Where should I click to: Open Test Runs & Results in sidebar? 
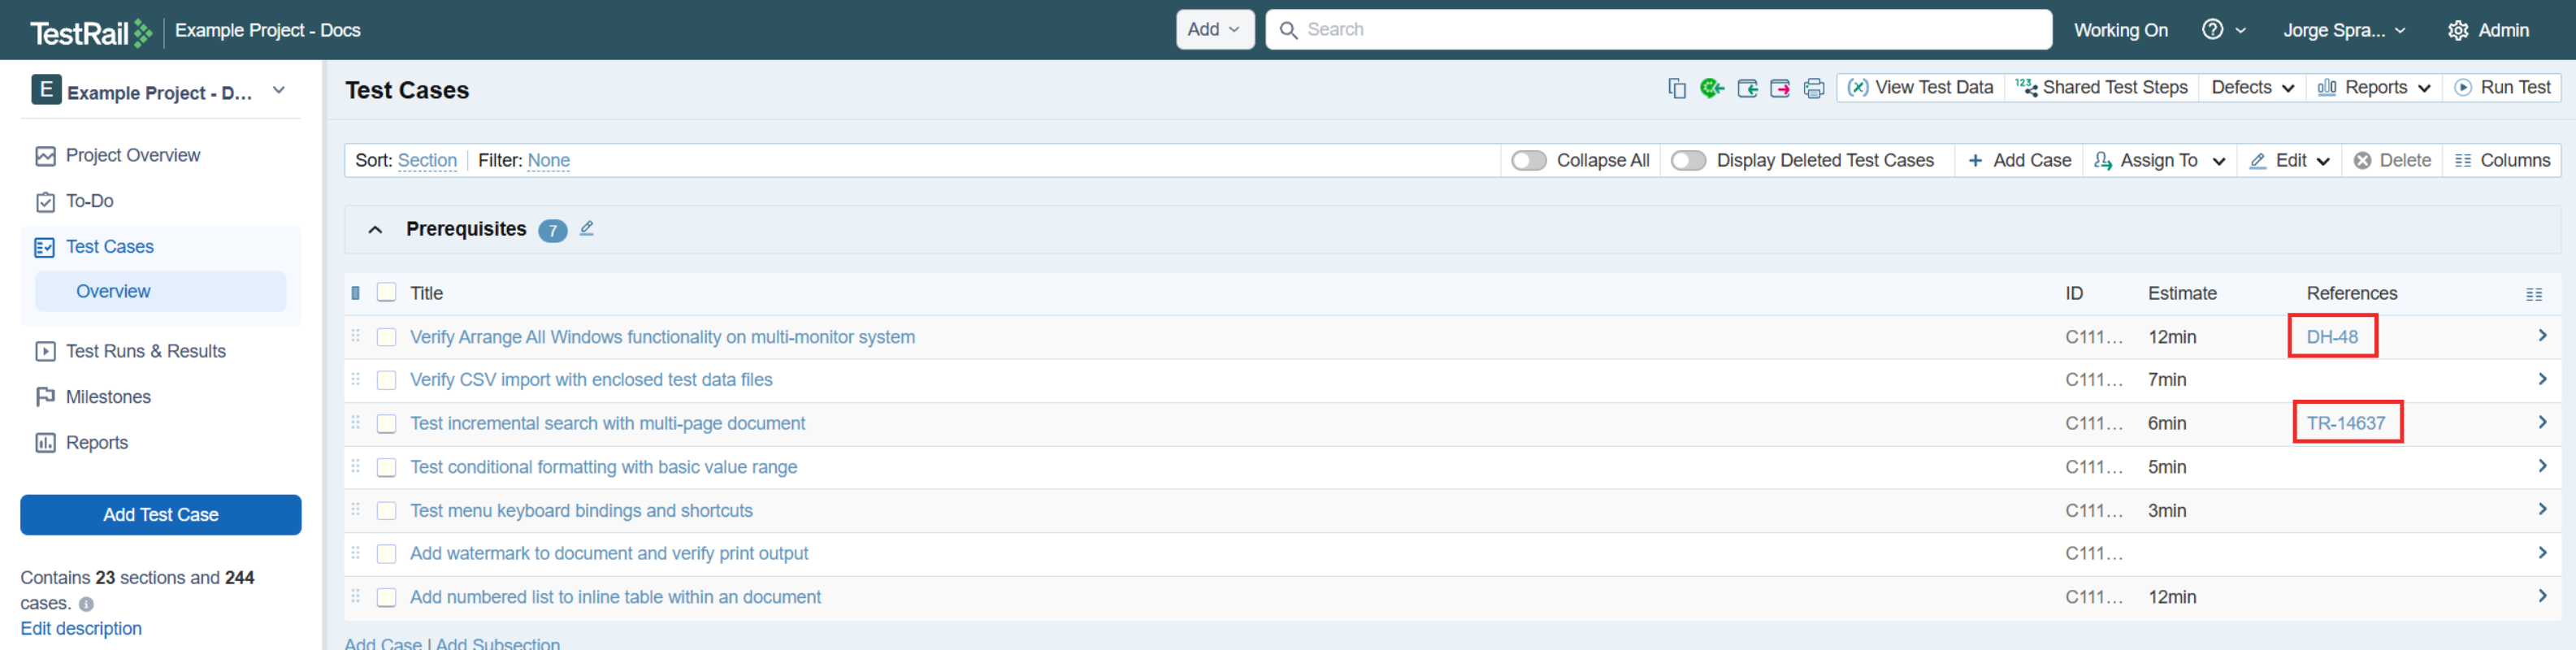point(145,351)
